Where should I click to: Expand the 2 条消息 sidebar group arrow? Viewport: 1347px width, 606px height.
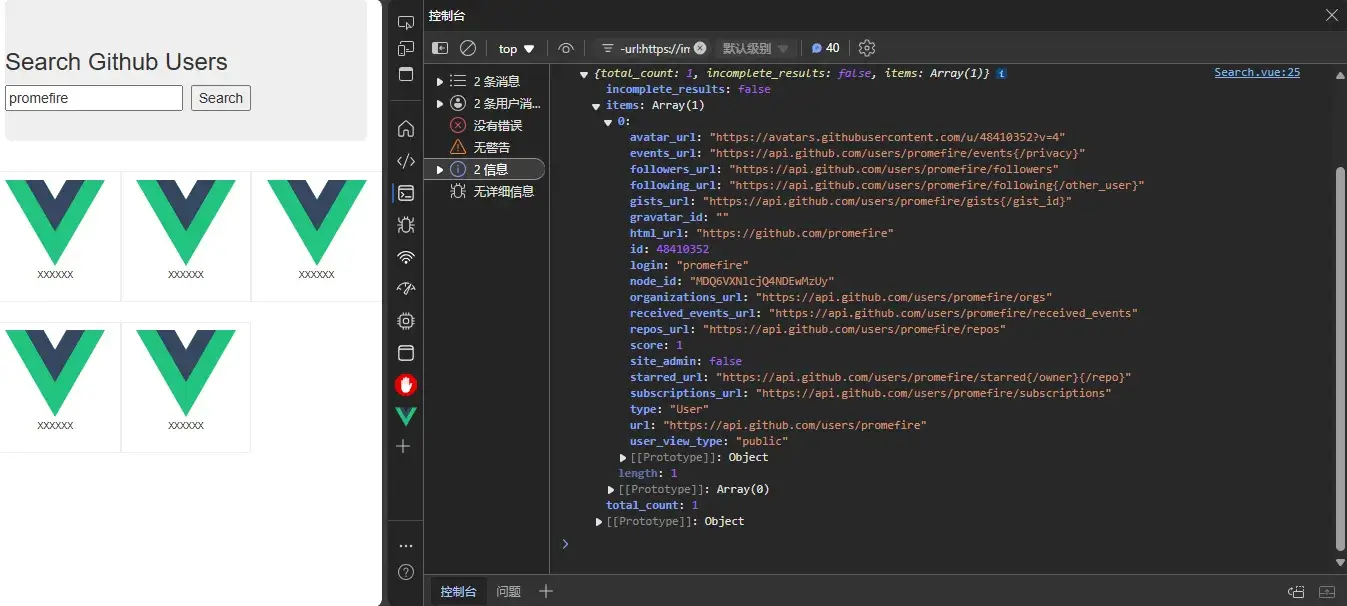(x=440, y=81)
